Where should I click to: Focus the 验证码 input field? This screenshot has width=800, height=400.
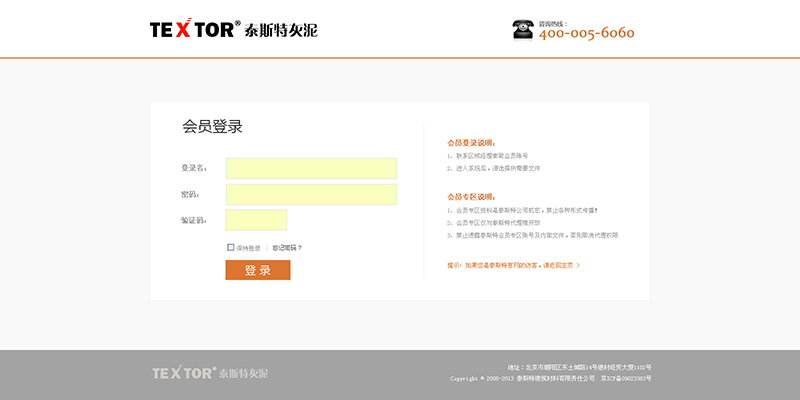coord(256,220)
